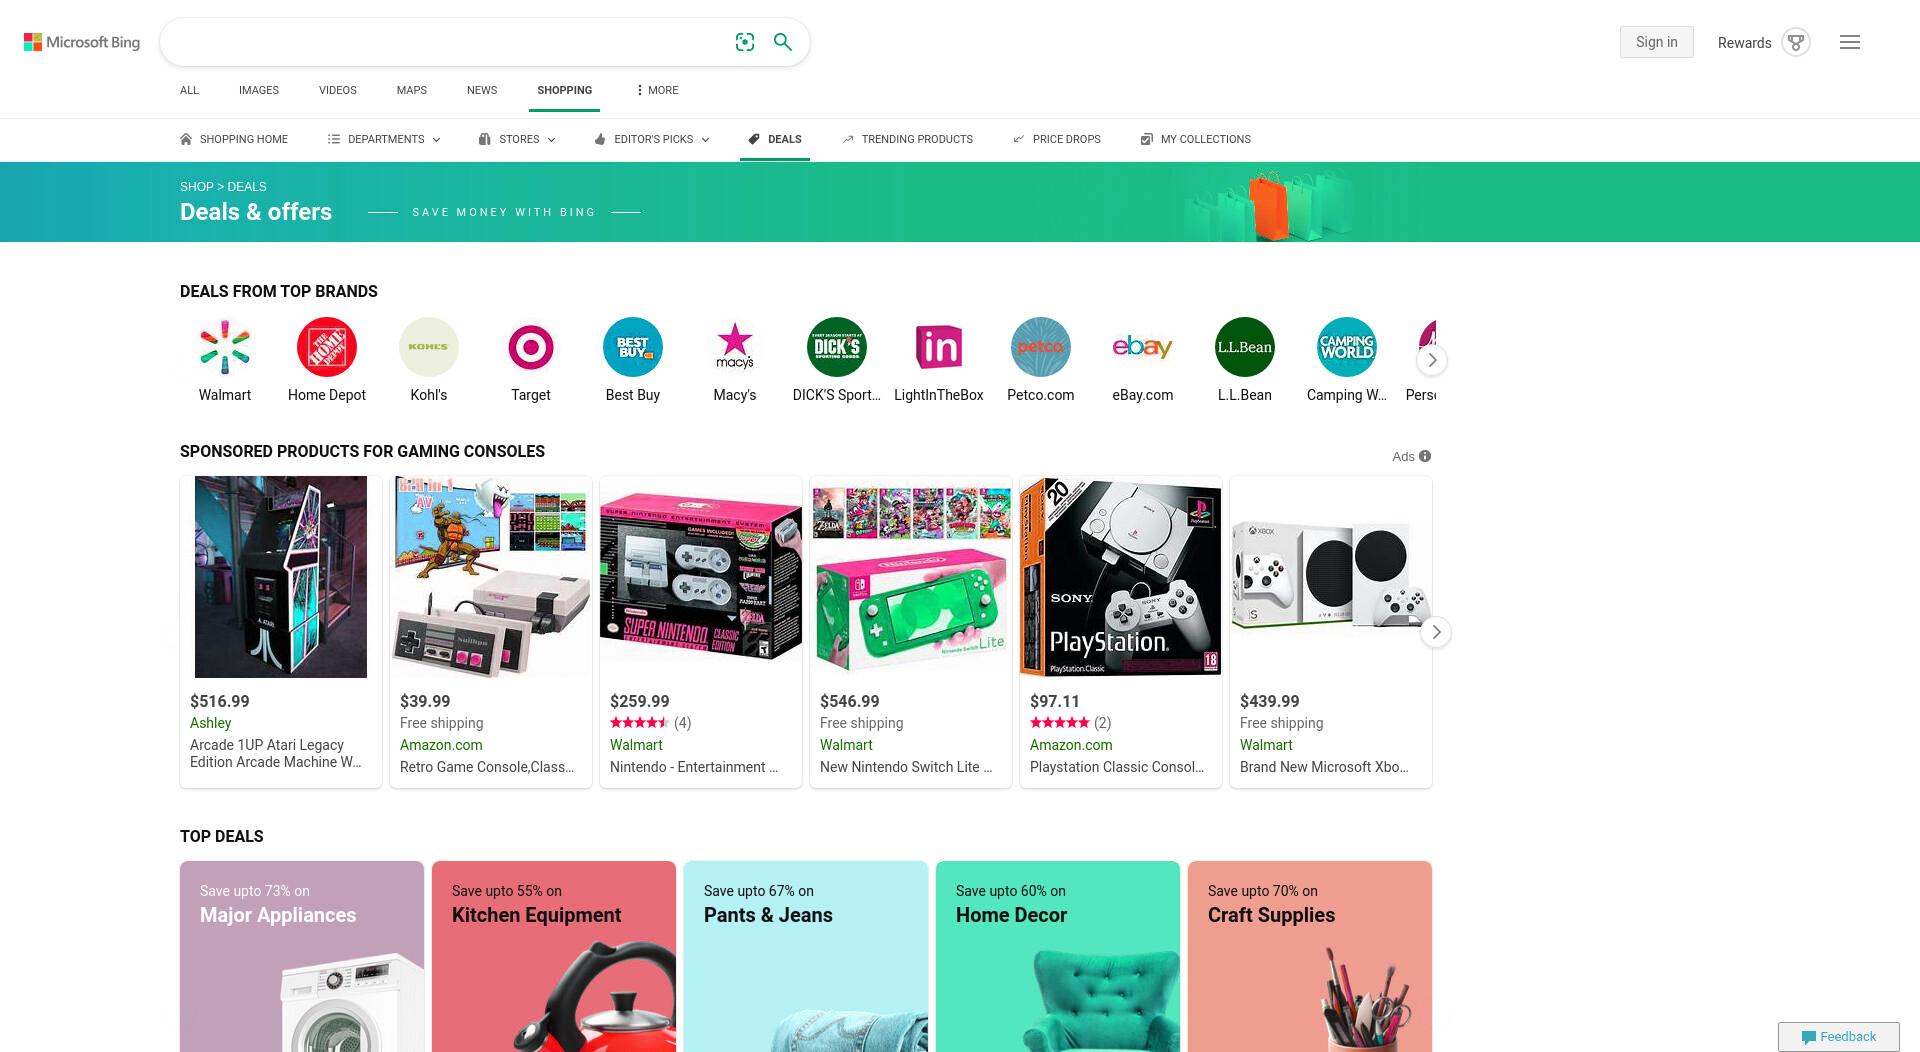Select the Walmart brand logo
The width and height of the screenshot is (1920, 1052).
(225, 347)
